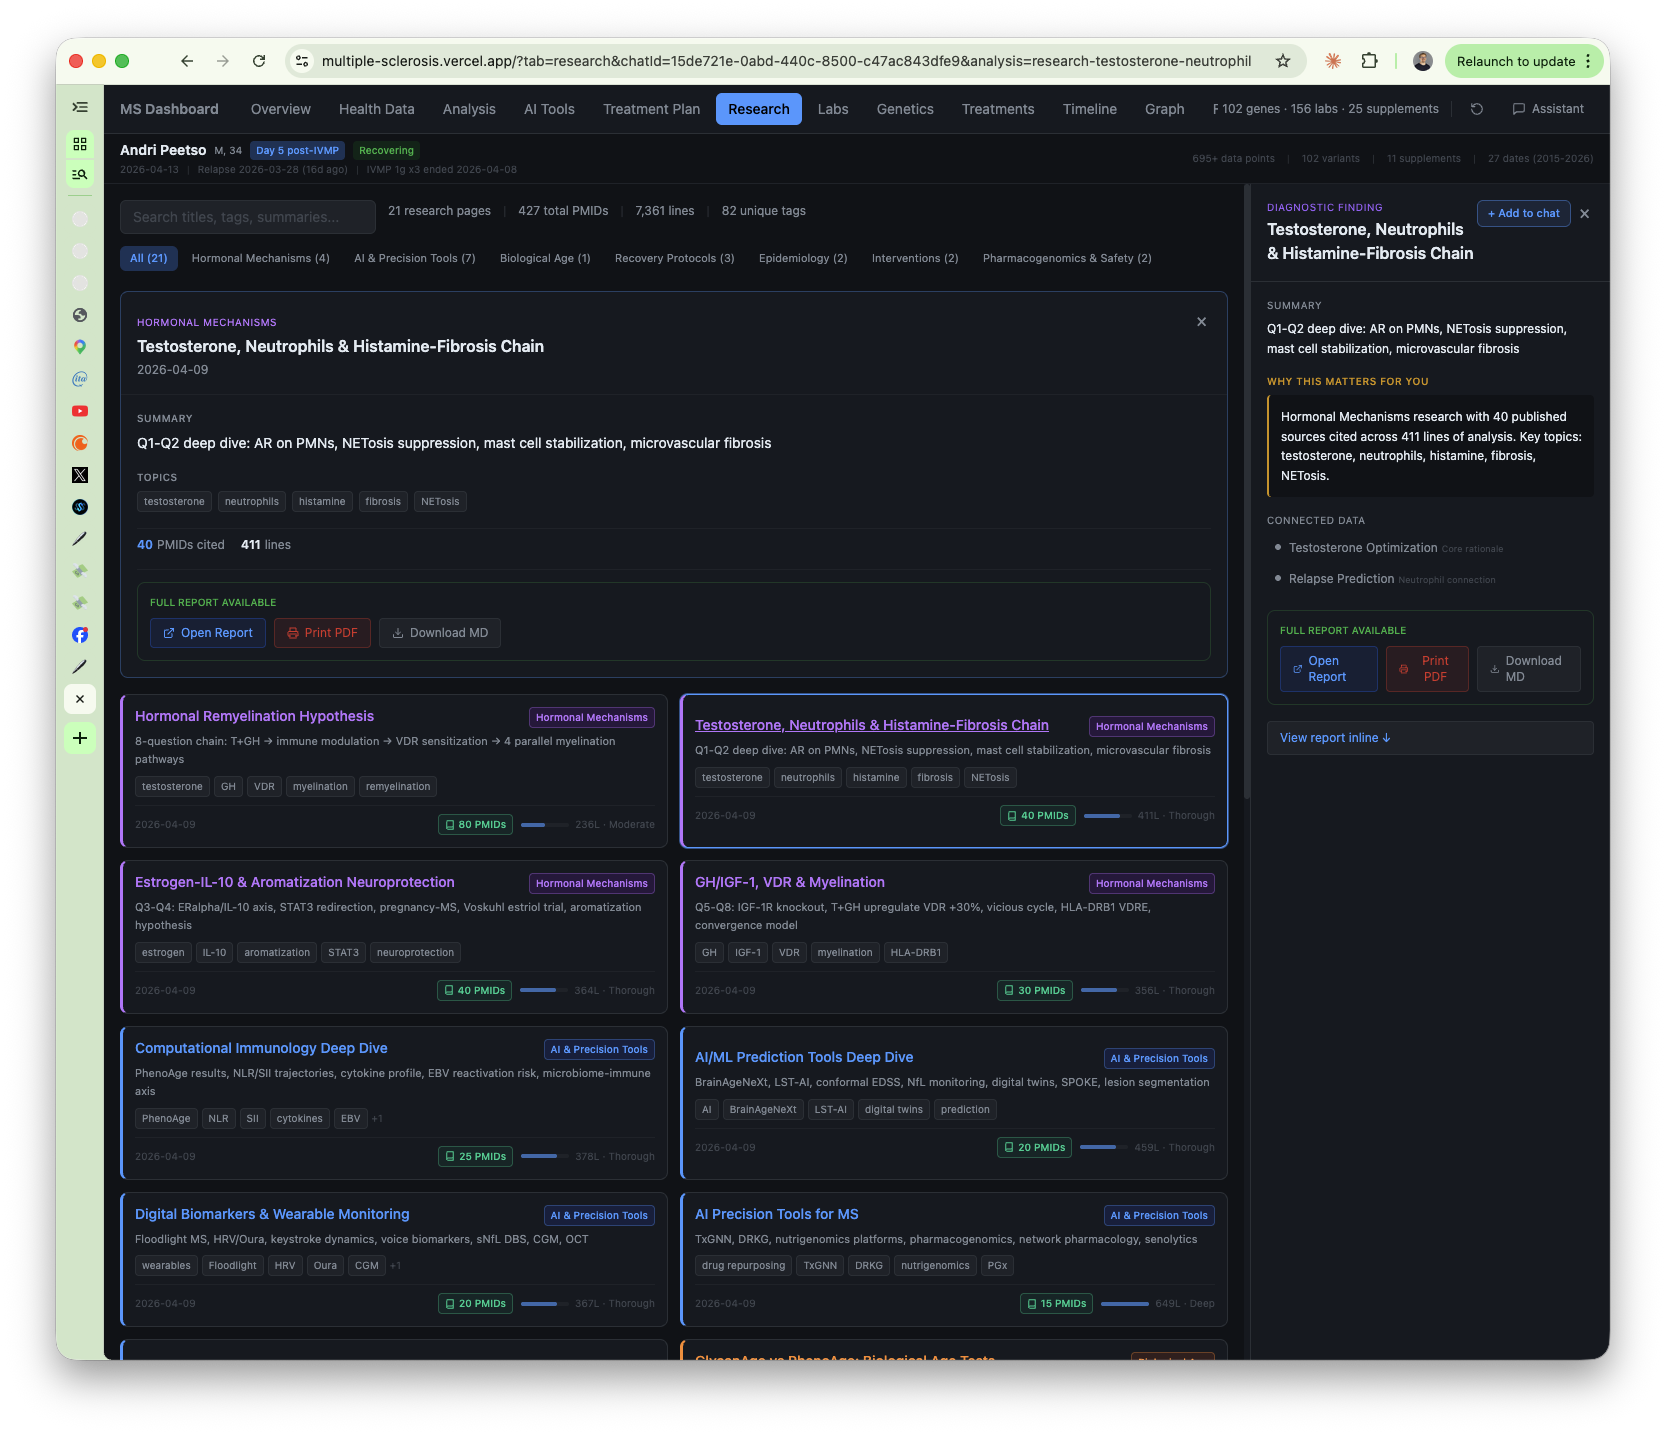Click the Google Maps pin sidebar icon

(x=79, y=346)
